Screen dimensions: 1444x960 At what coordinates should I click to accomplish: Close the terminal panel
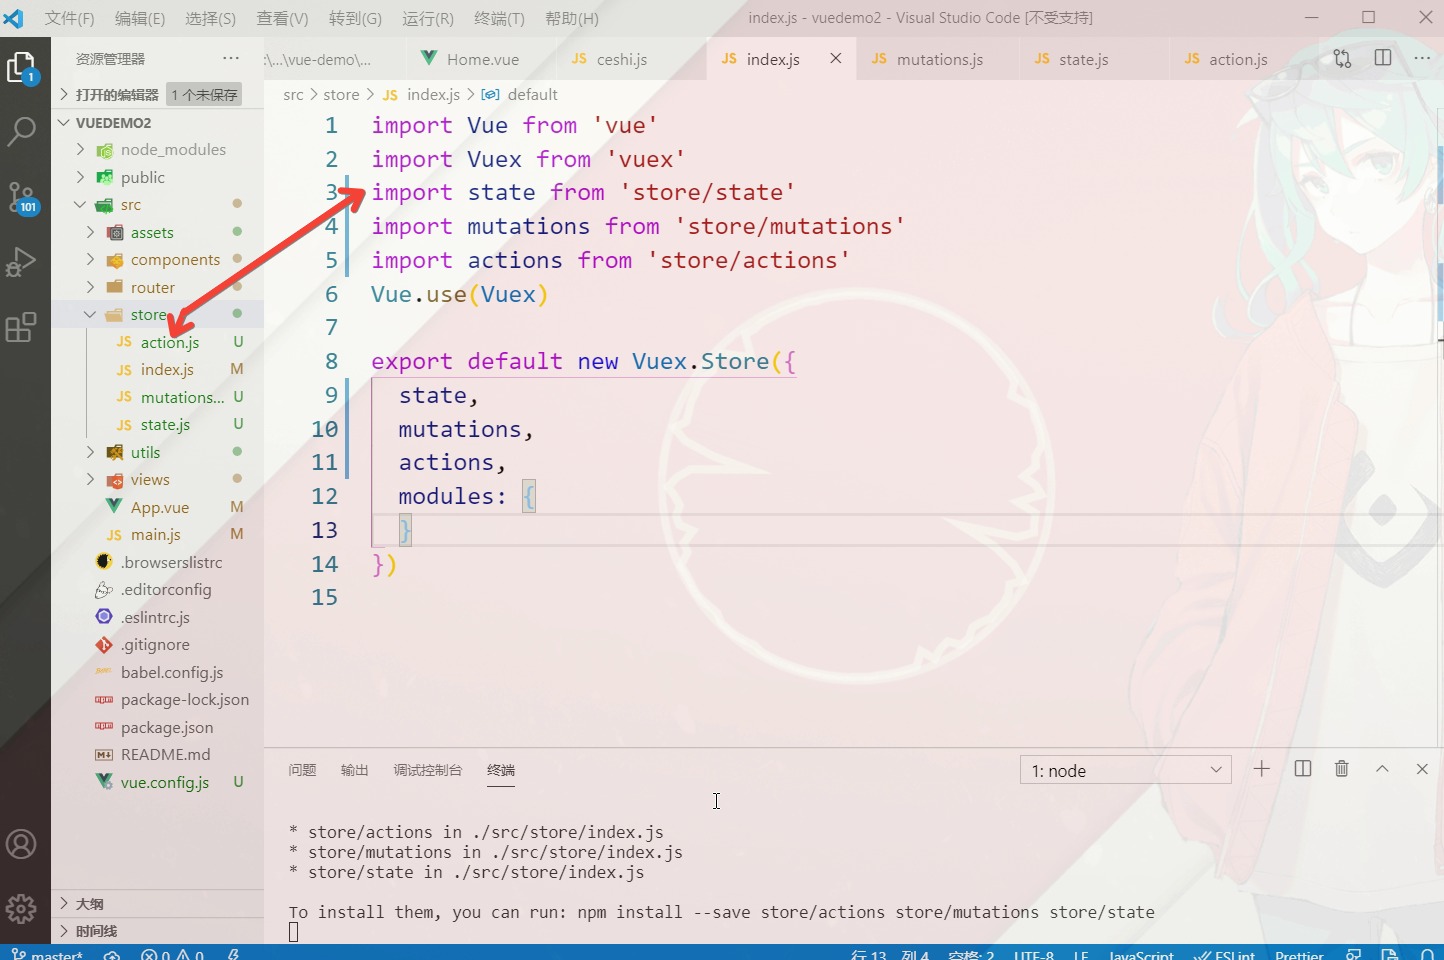pos(1422,769)
